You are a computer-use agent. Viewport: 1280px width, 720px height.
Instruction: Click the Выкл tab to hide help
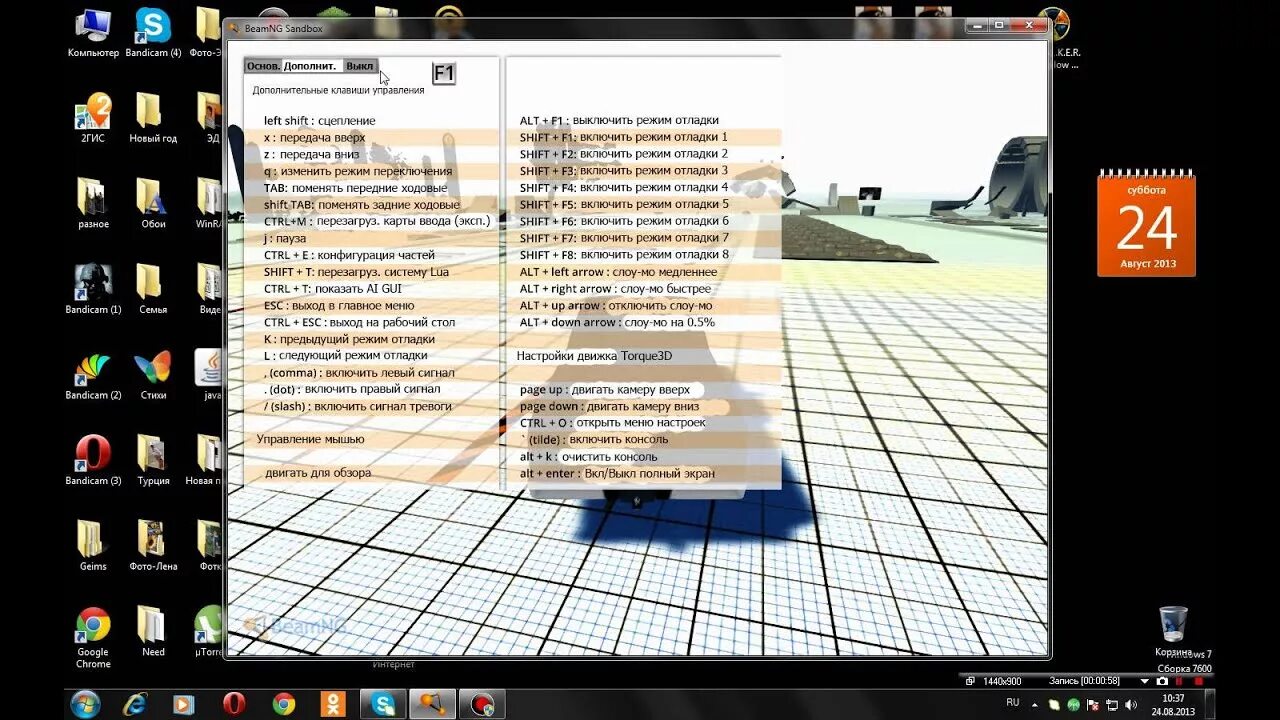pos(360,66)
